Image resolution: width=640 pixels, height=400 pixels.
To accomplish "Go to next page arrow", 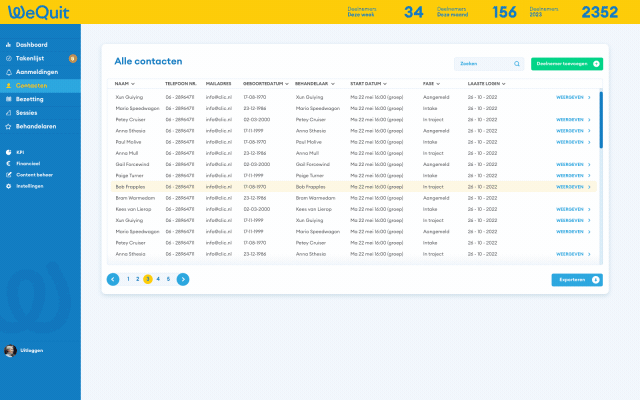I will coord(183,280).
